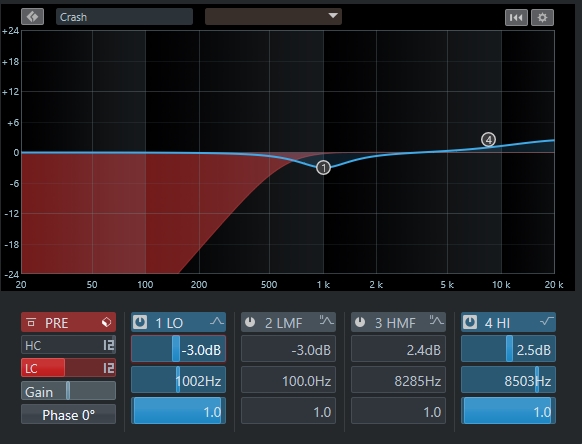Screen dimensions: 582x444
Task: Click the +24 dB scale label
Action: [x=10, y=31]
